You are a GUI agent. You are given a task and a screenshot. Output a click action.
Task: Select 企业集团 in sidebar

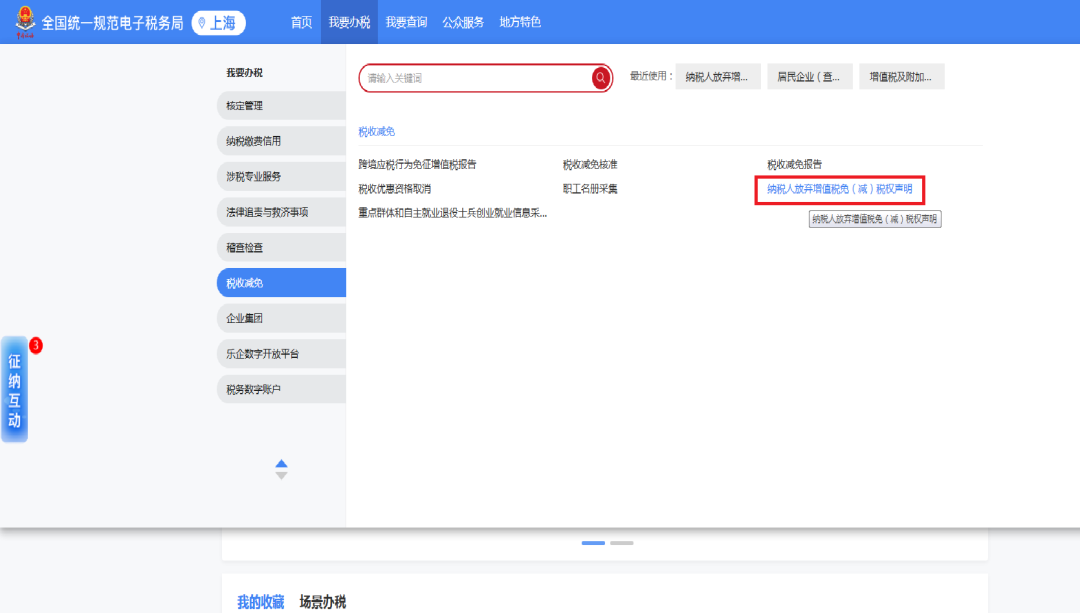click(x=281, y=318)
